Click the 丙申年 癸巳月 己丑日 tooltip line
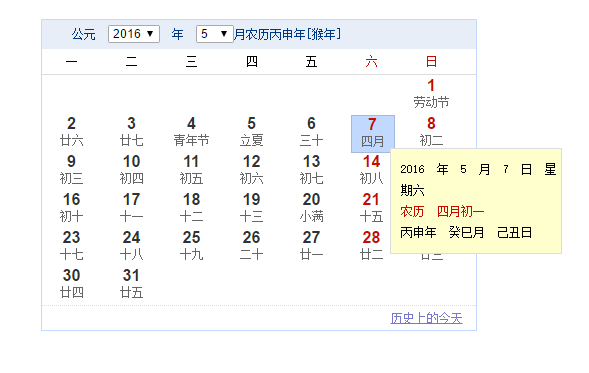 [466, 233]
